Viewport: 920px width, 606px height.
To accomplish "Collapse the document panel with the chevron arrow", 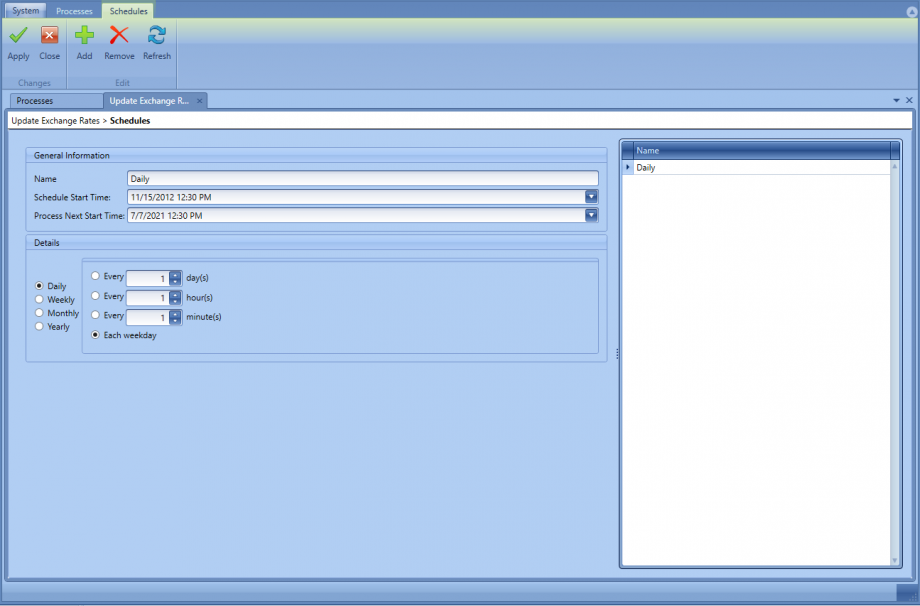I will pyautogui.click(x=895, y=100).
